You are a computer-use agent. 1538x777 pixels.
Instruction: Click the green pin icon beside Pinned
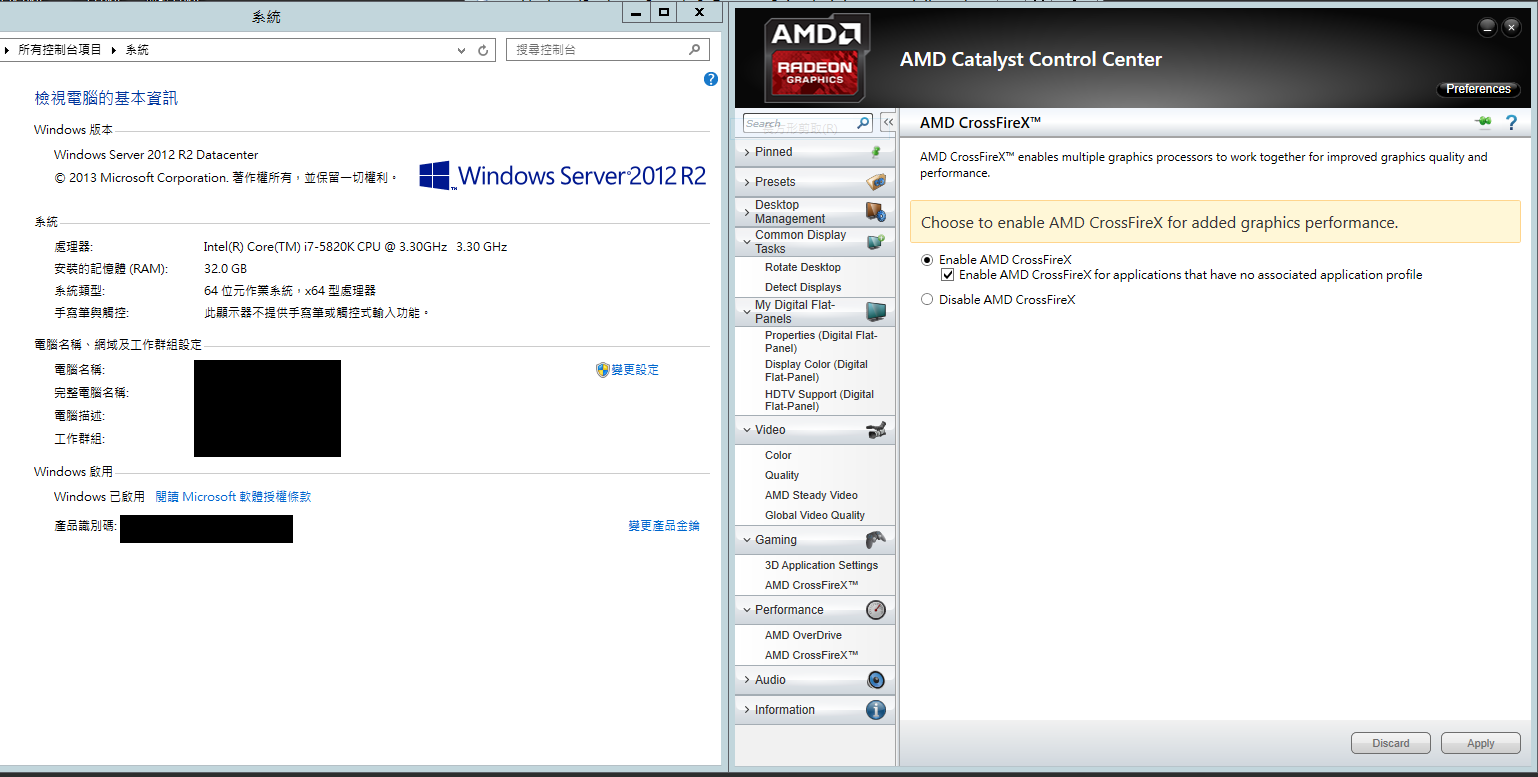point(876,152)
